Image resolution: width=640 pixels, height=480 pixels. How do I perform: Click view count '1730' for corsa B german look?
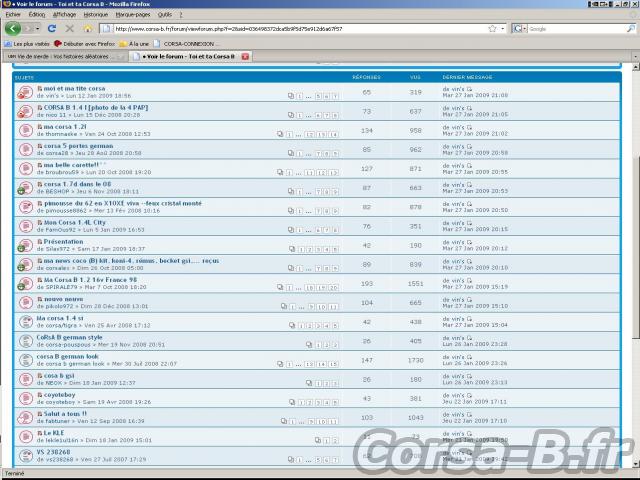point(416,360)
